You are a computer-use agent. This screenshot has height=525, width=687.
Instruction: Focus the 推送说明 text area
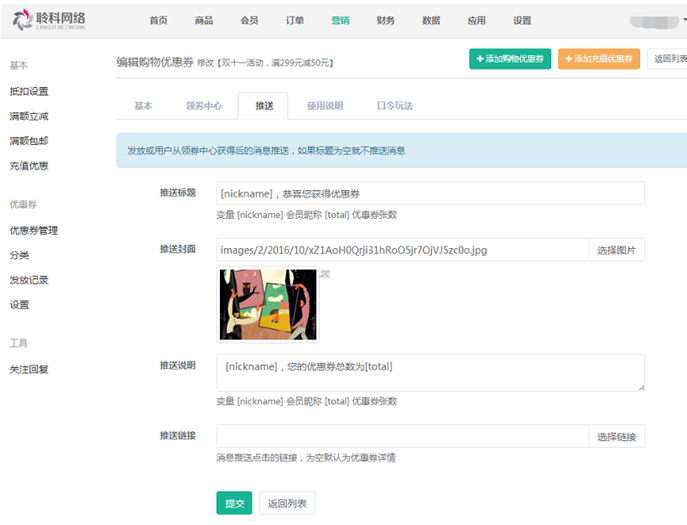(x=430, y=372)
